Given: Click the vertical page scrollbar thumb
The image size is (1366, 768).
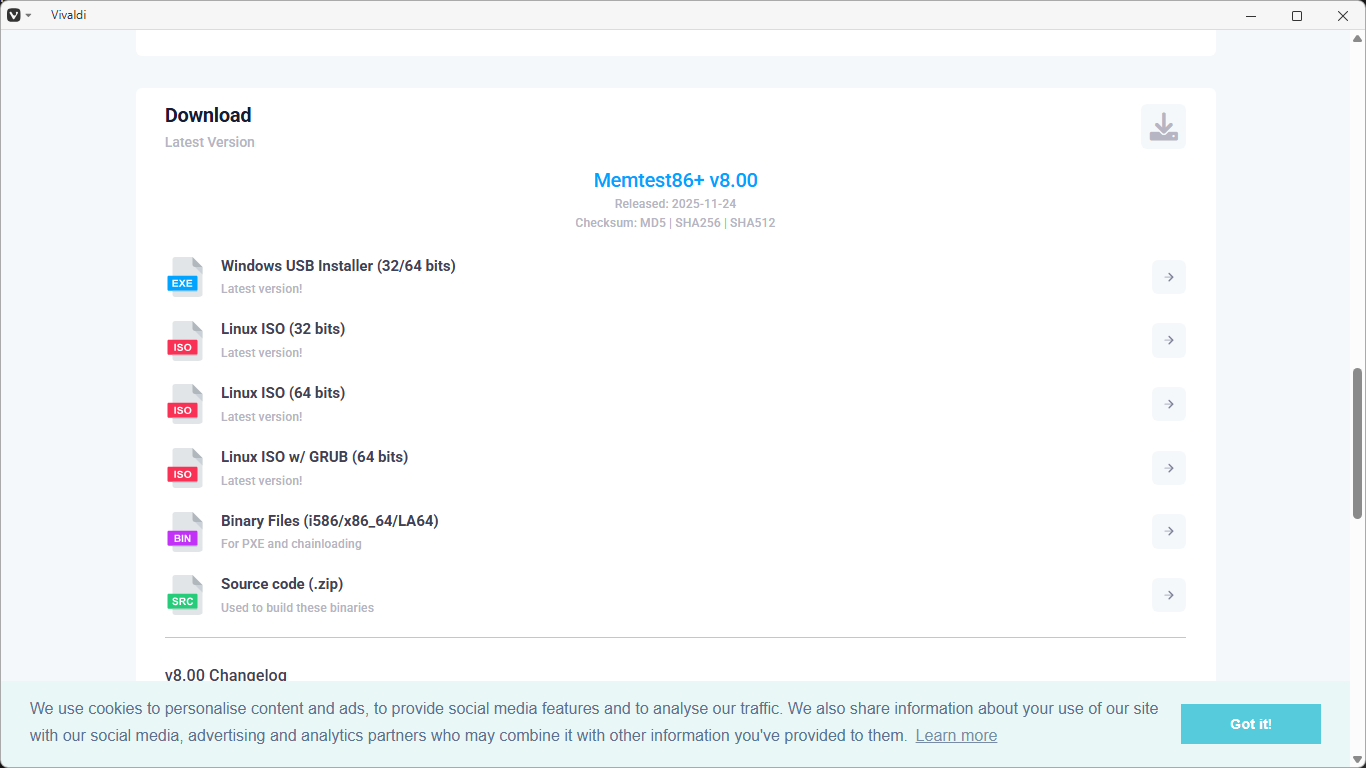Looking at the screenshot, I should (1357, 443).
